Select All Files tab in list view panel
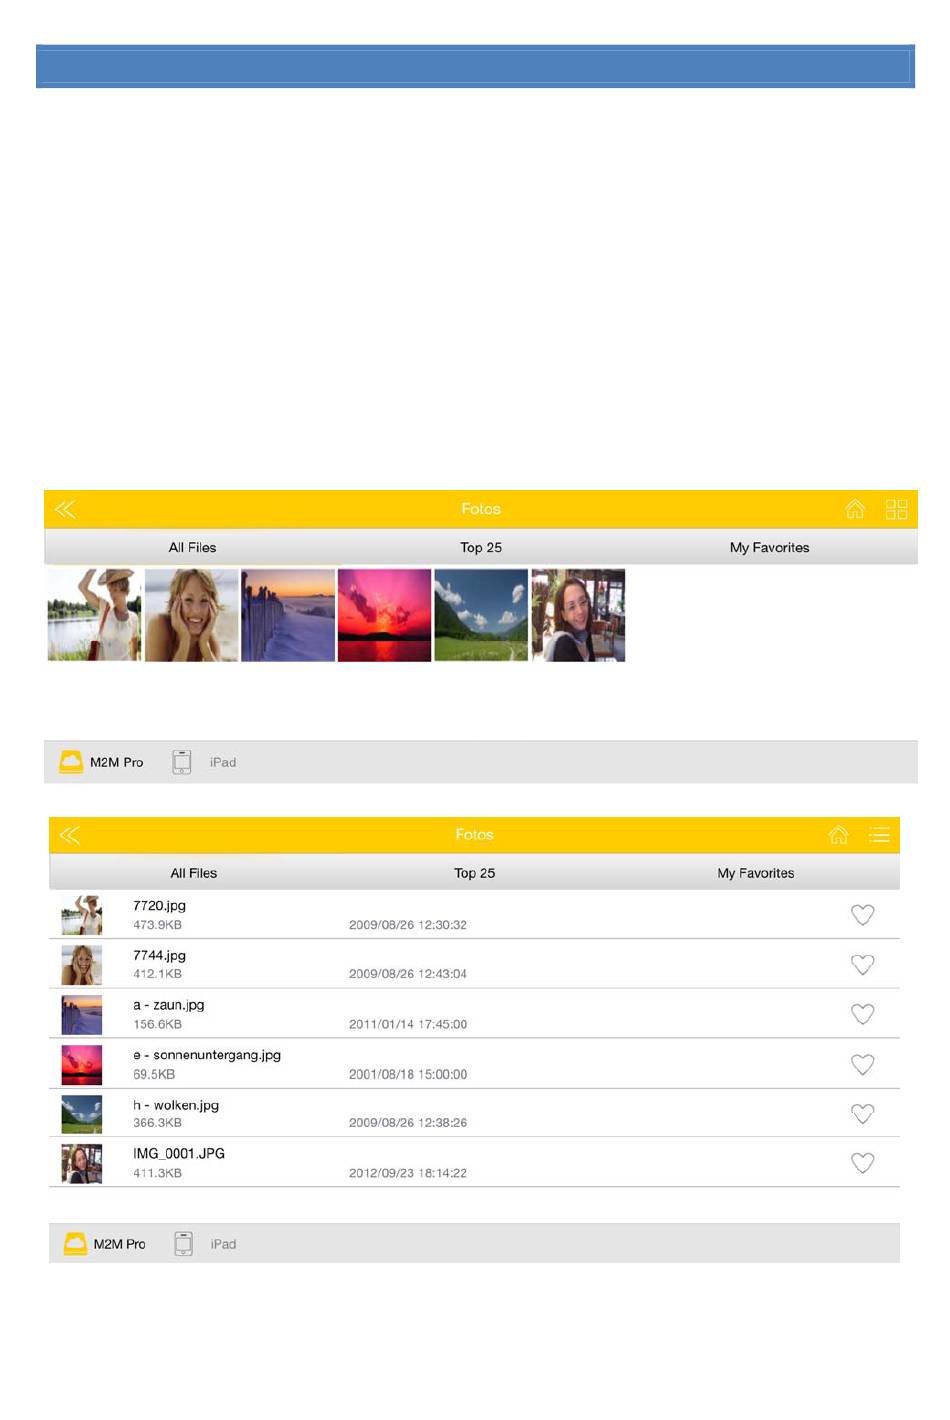 (x=194, y=873)
